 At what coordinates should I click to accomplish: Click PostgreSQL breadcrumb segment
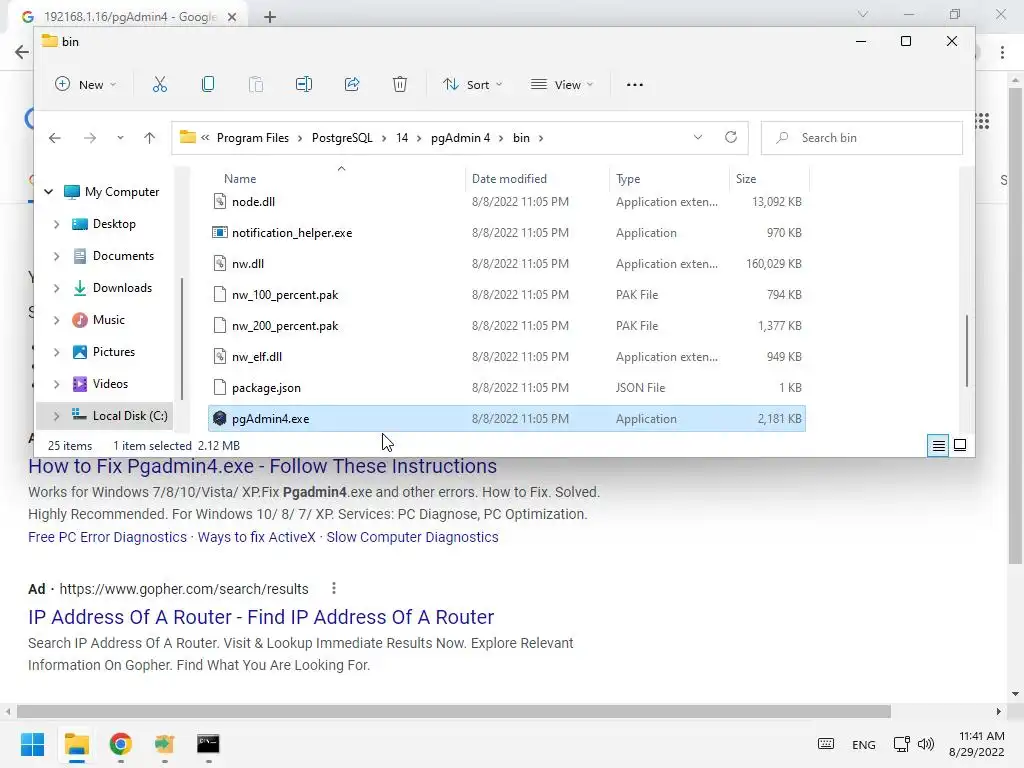click(342, 138)
